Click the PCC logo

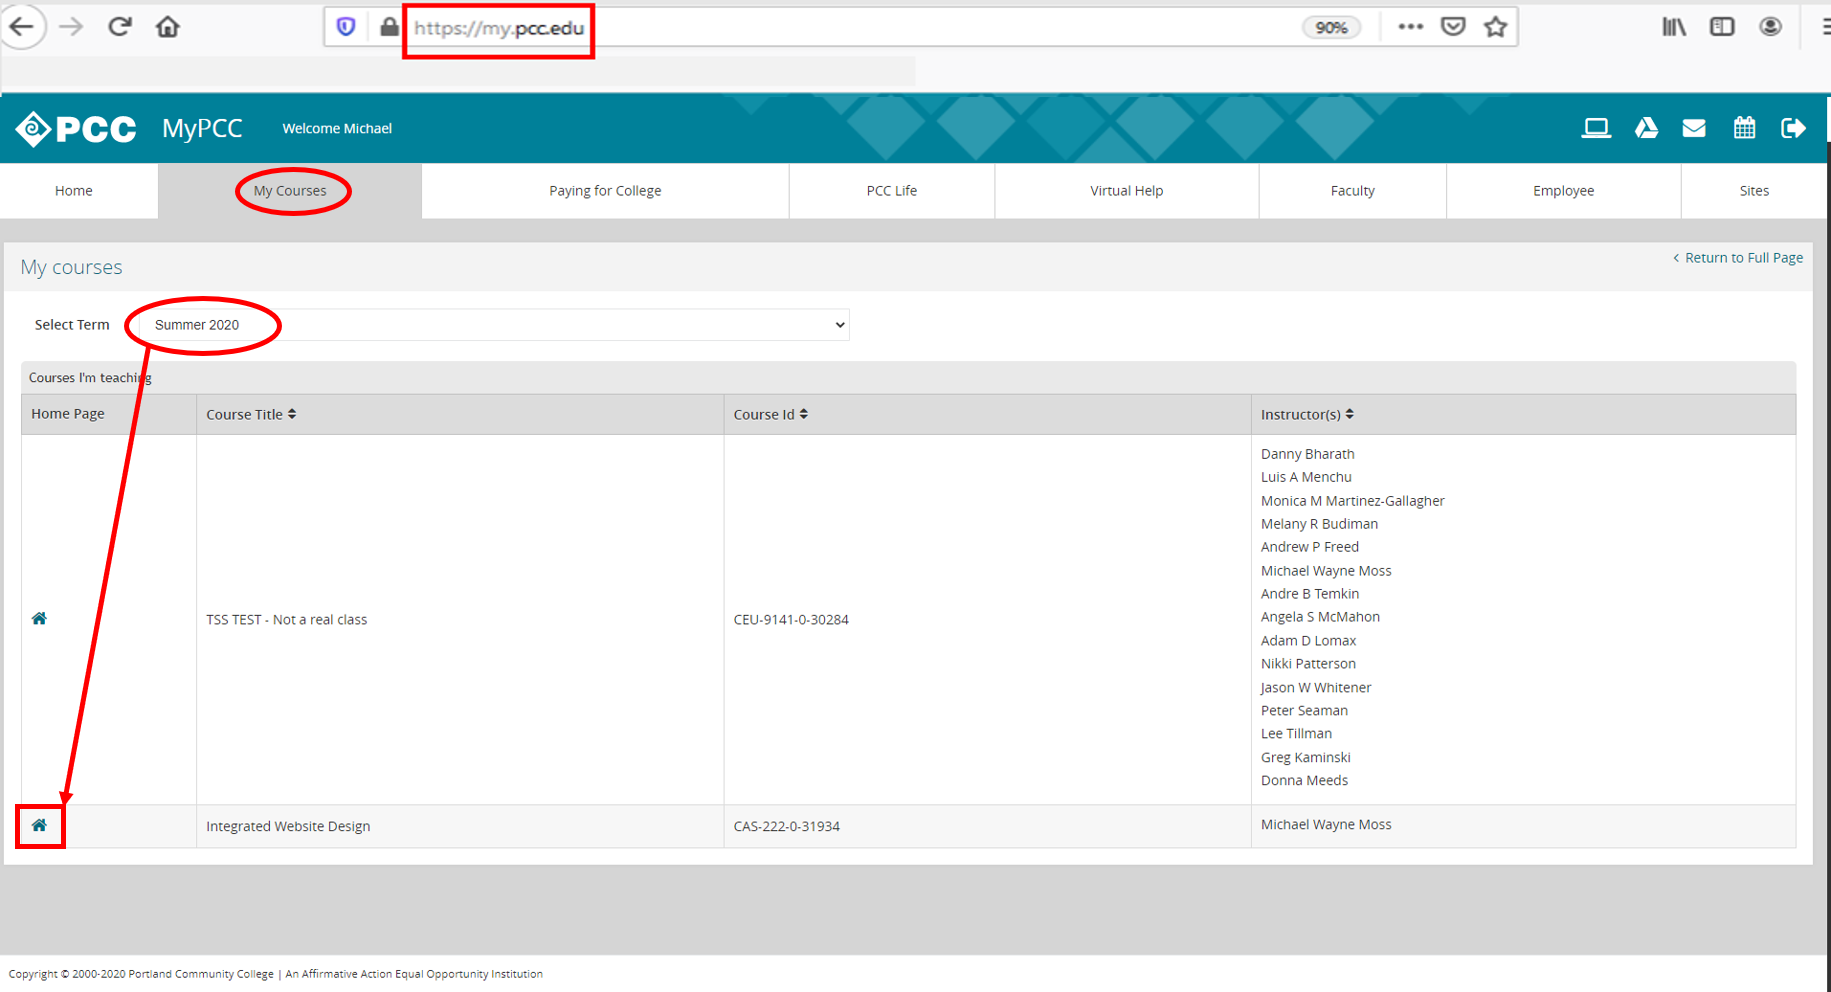coord(75,128)
